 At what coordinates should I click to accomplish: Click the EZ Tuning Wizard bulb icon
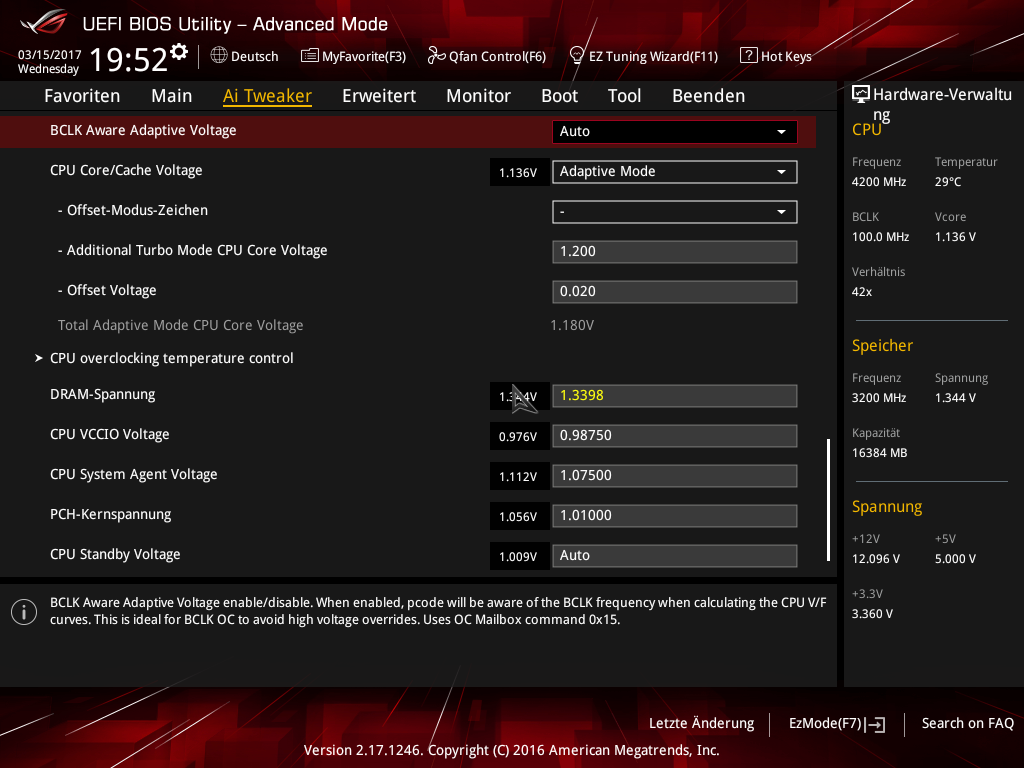[577, 56]
